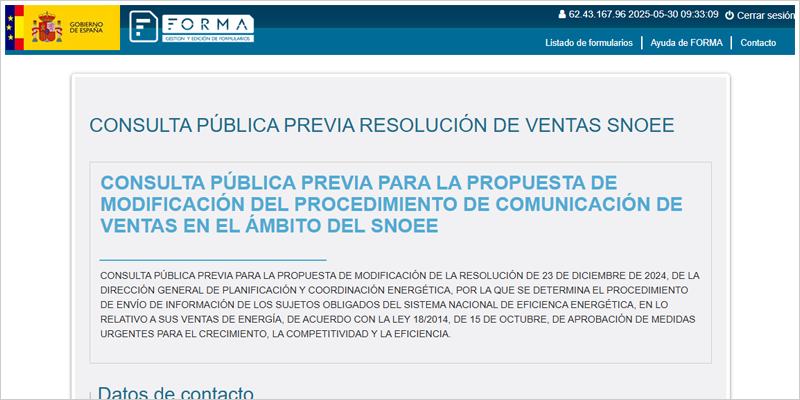Click the Datos de contacto section heading
Screen dimensions: 800x400
click(176, 393)
